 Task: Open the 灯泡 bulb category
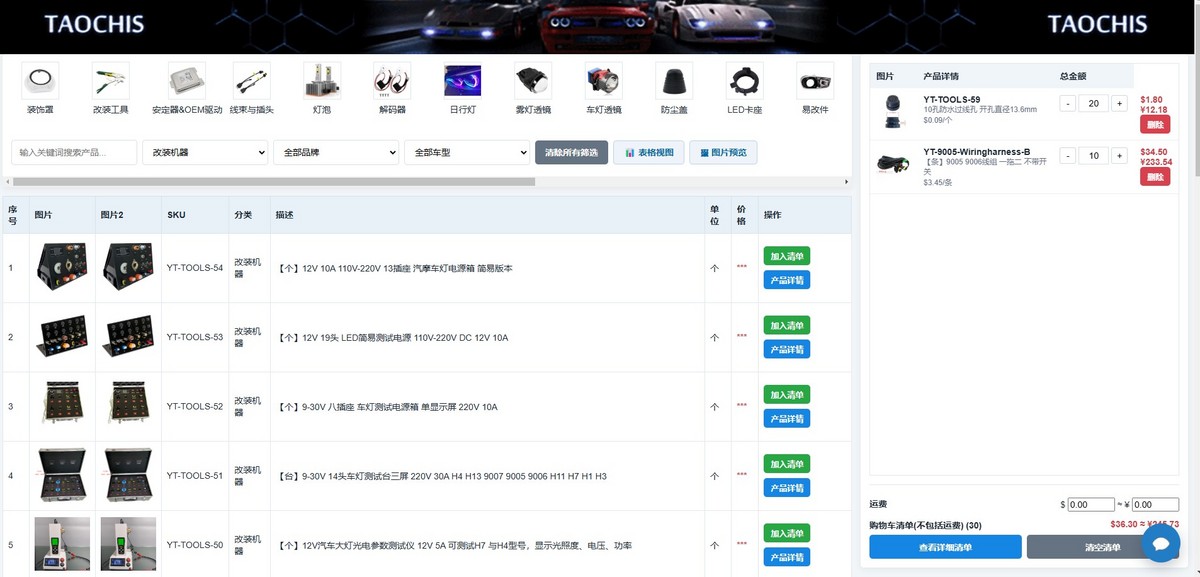click(x=321, y=80)
